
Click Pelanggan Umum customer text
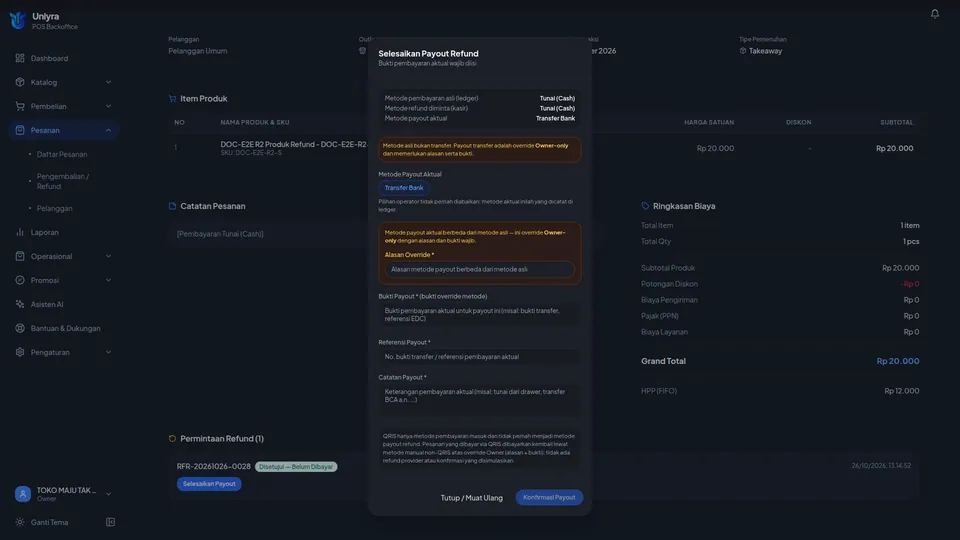(x=198, y=51)
